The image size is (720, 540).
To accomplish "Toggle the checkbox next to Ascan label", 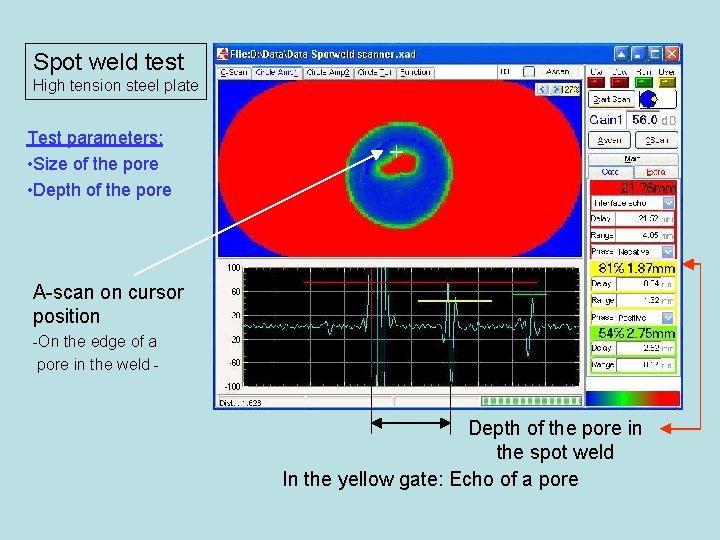I will (529, 72).
